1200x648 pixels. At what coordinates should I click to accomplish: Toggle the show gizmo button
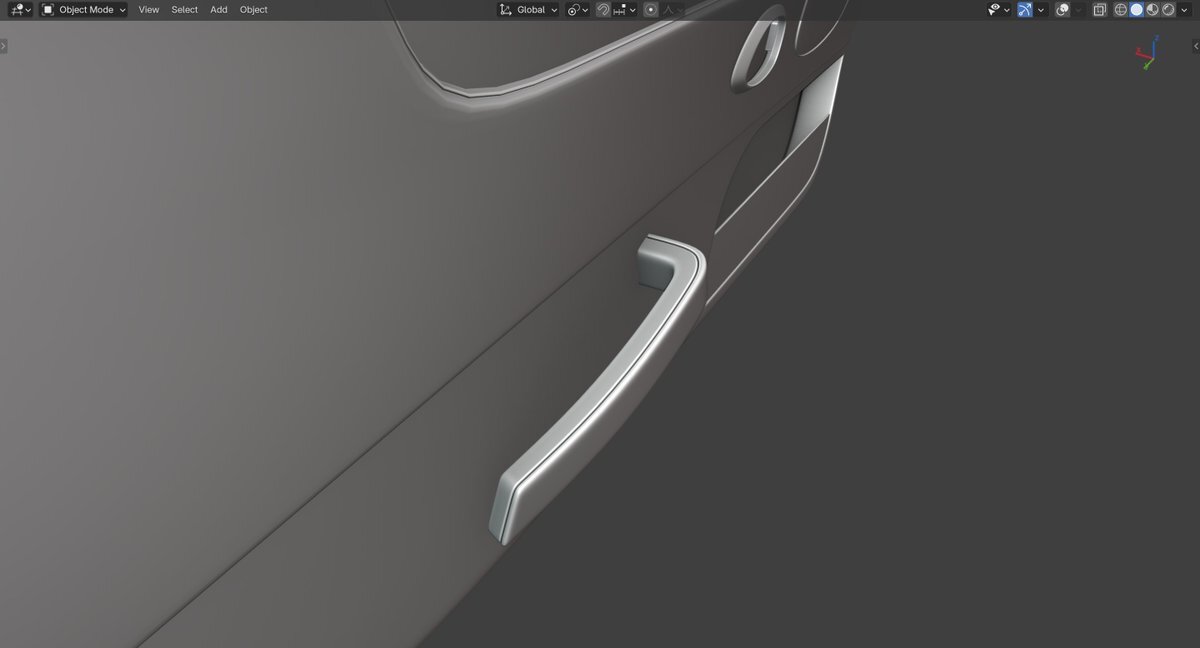click(x=1025, y=10)
